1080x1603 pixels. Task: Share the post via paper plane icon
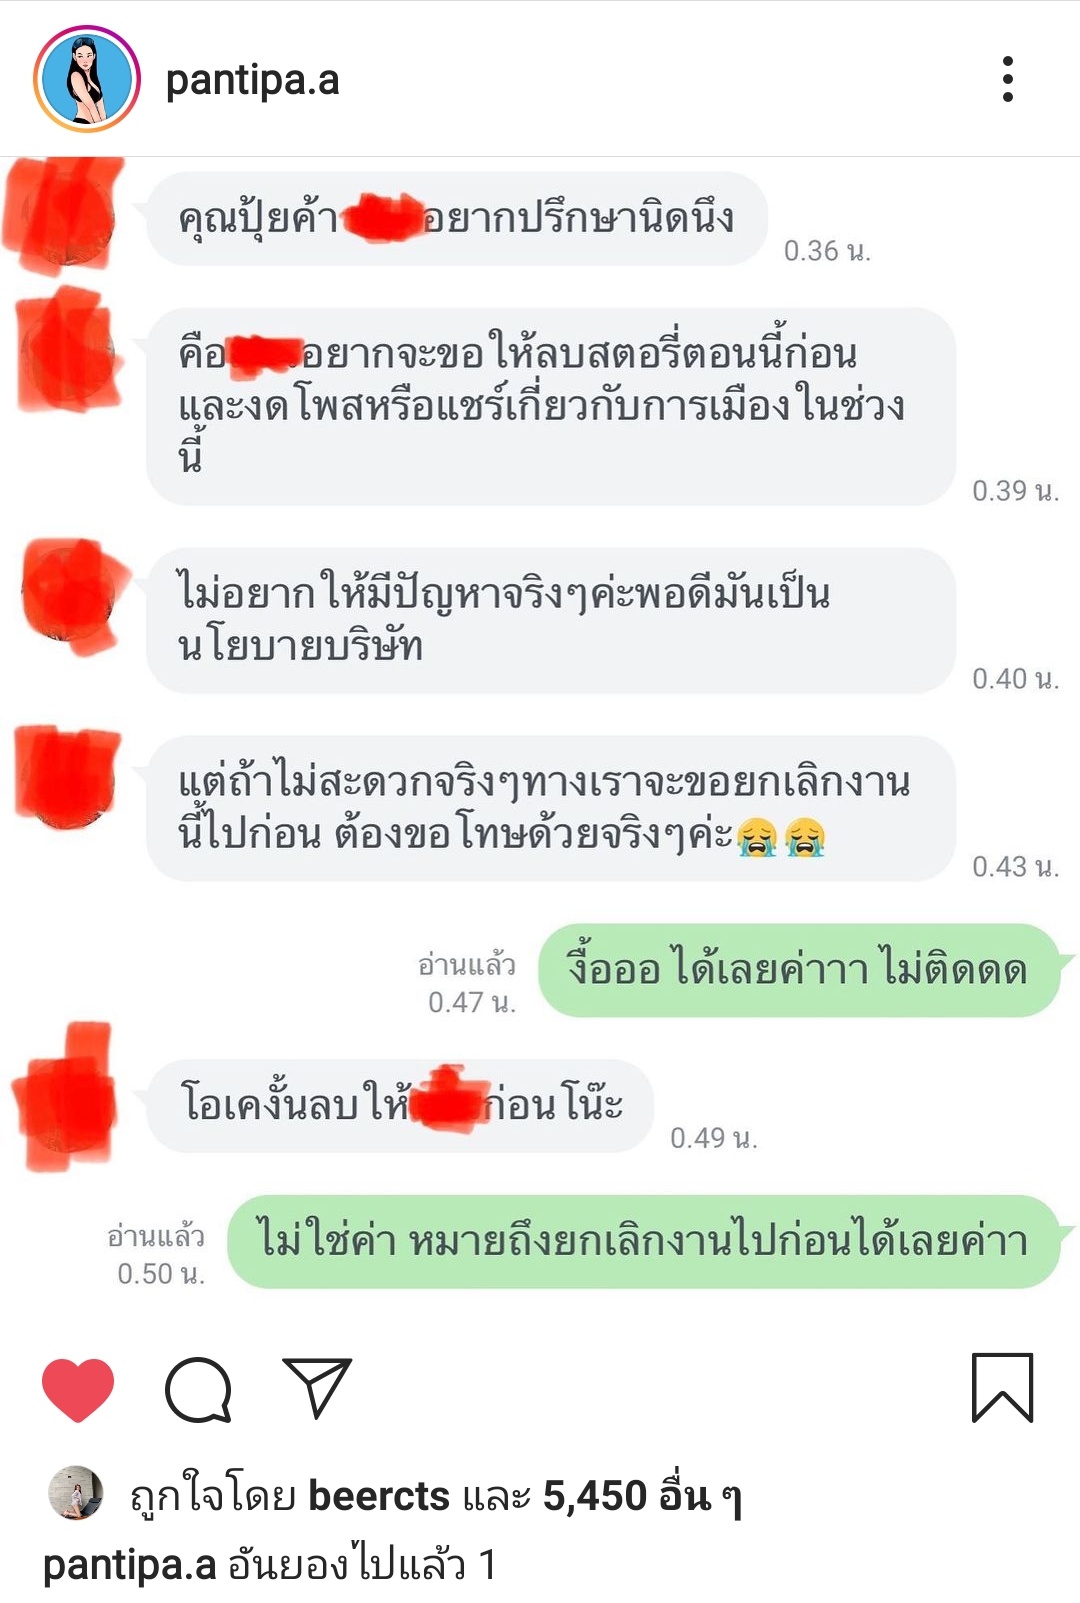(x=317, y=1388)
